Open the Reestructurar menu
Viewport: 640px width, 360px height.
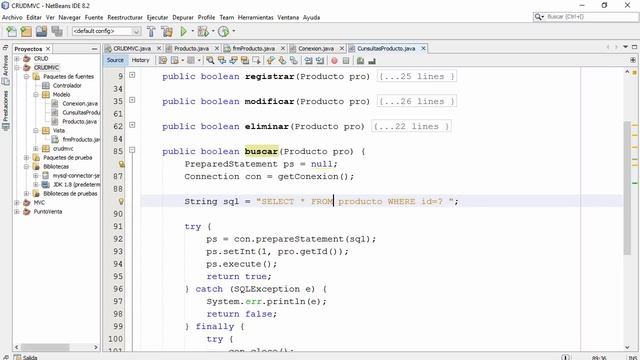pyautogui.click(x=125, y=18)
